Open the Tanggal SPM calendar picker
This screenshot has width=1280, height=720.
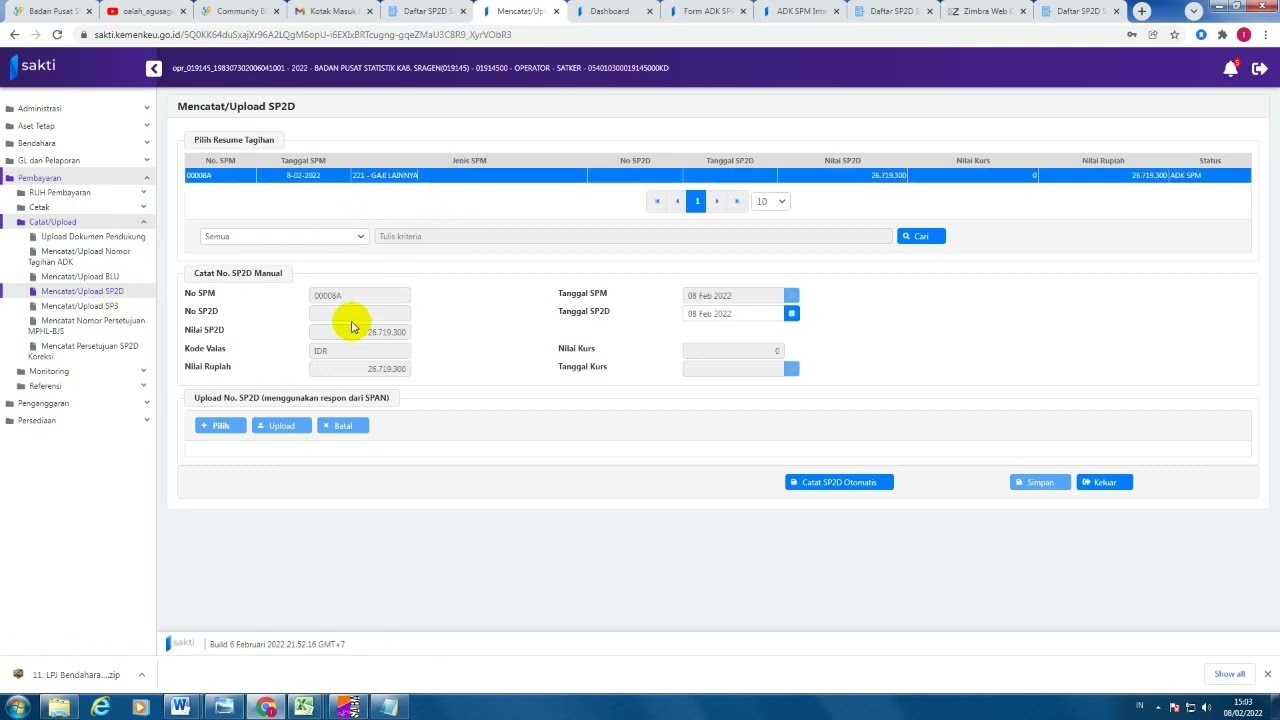[x=791, y=296]
